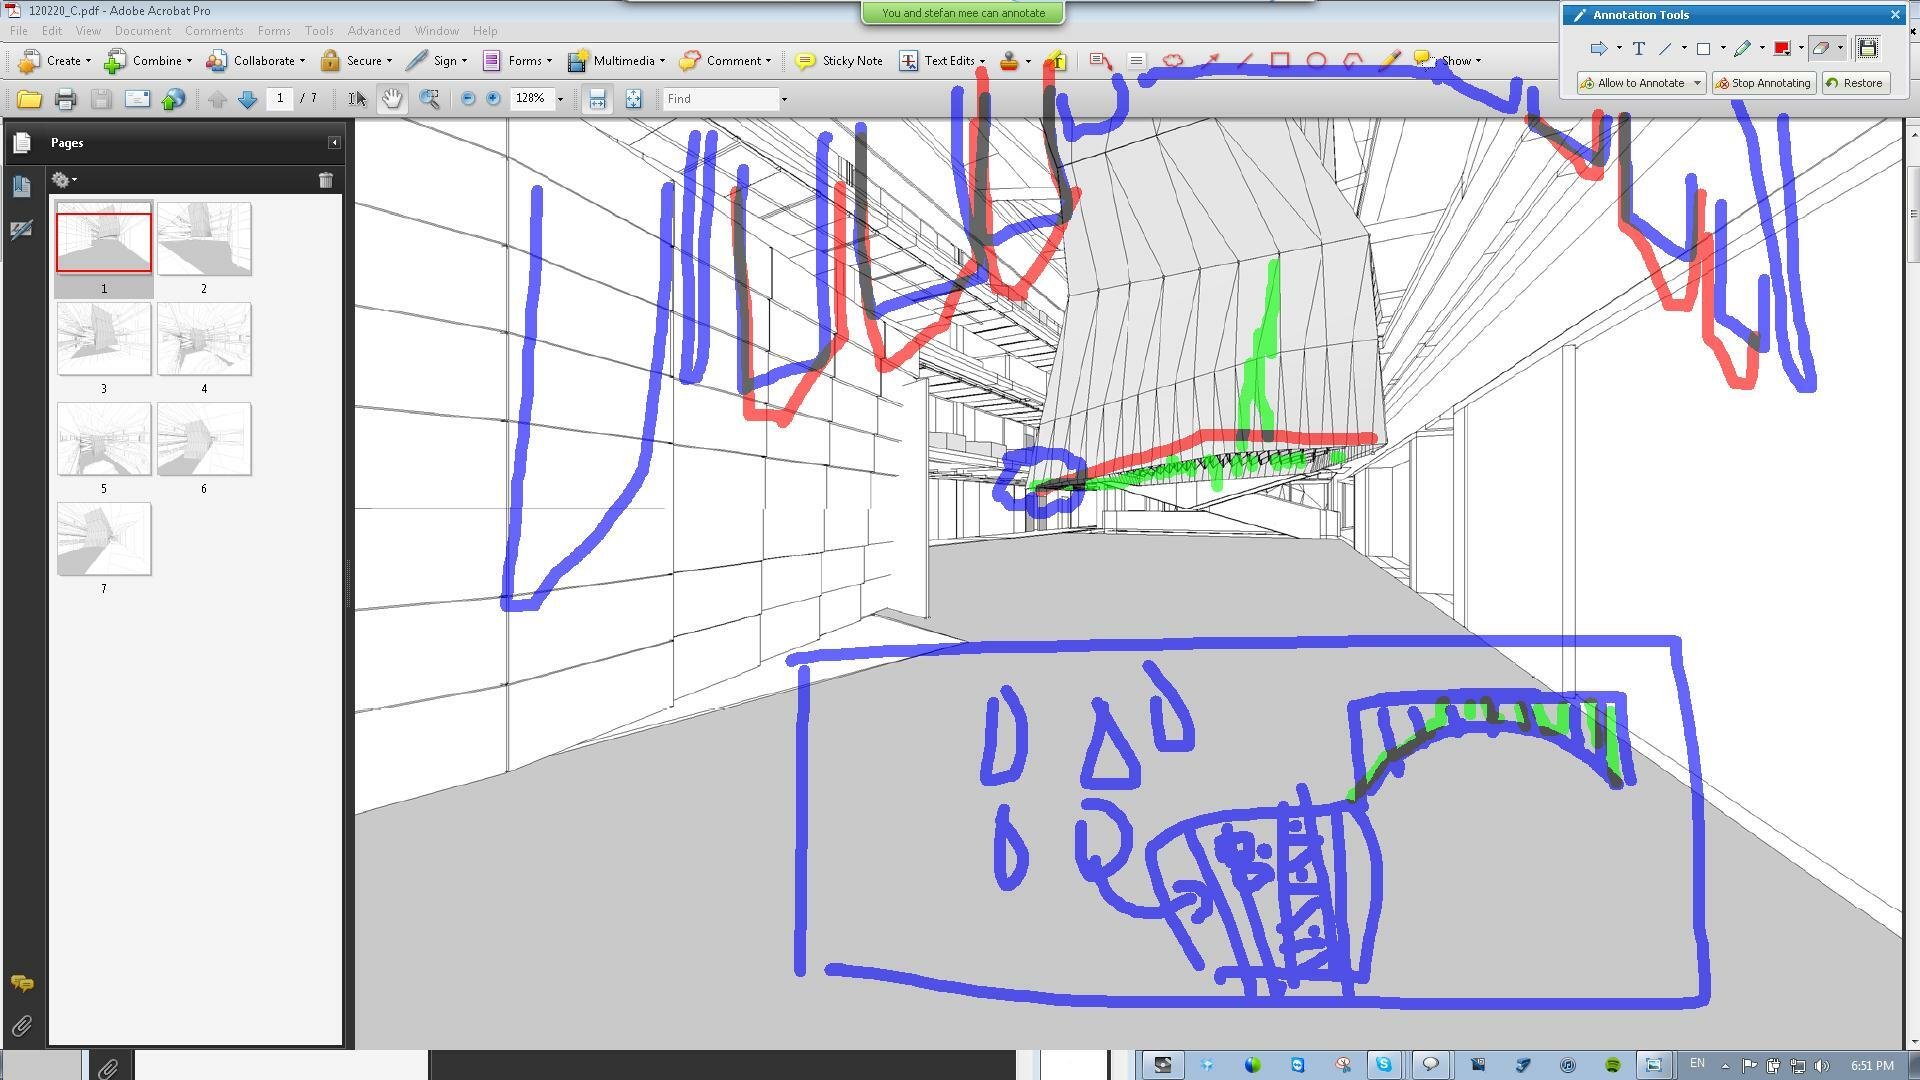Click the Upload globe icon
Viewport: 1920px width, 1080px height.
(173, 99)
